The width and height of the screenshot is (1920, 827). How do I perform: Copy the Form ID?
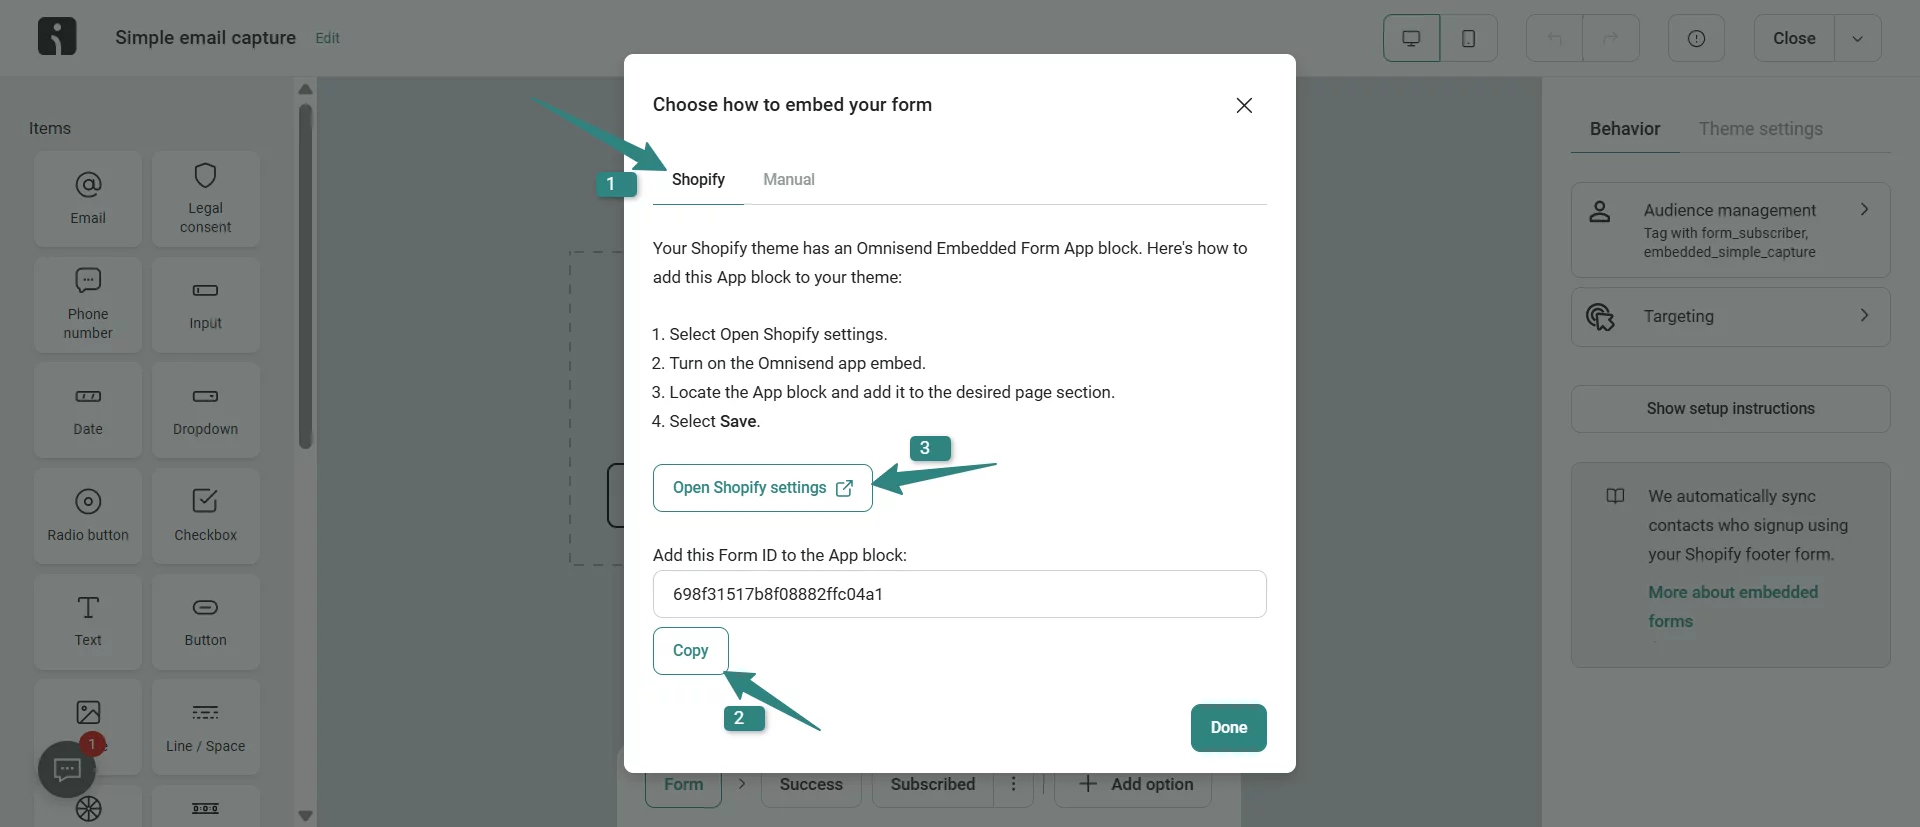point(690,651)
